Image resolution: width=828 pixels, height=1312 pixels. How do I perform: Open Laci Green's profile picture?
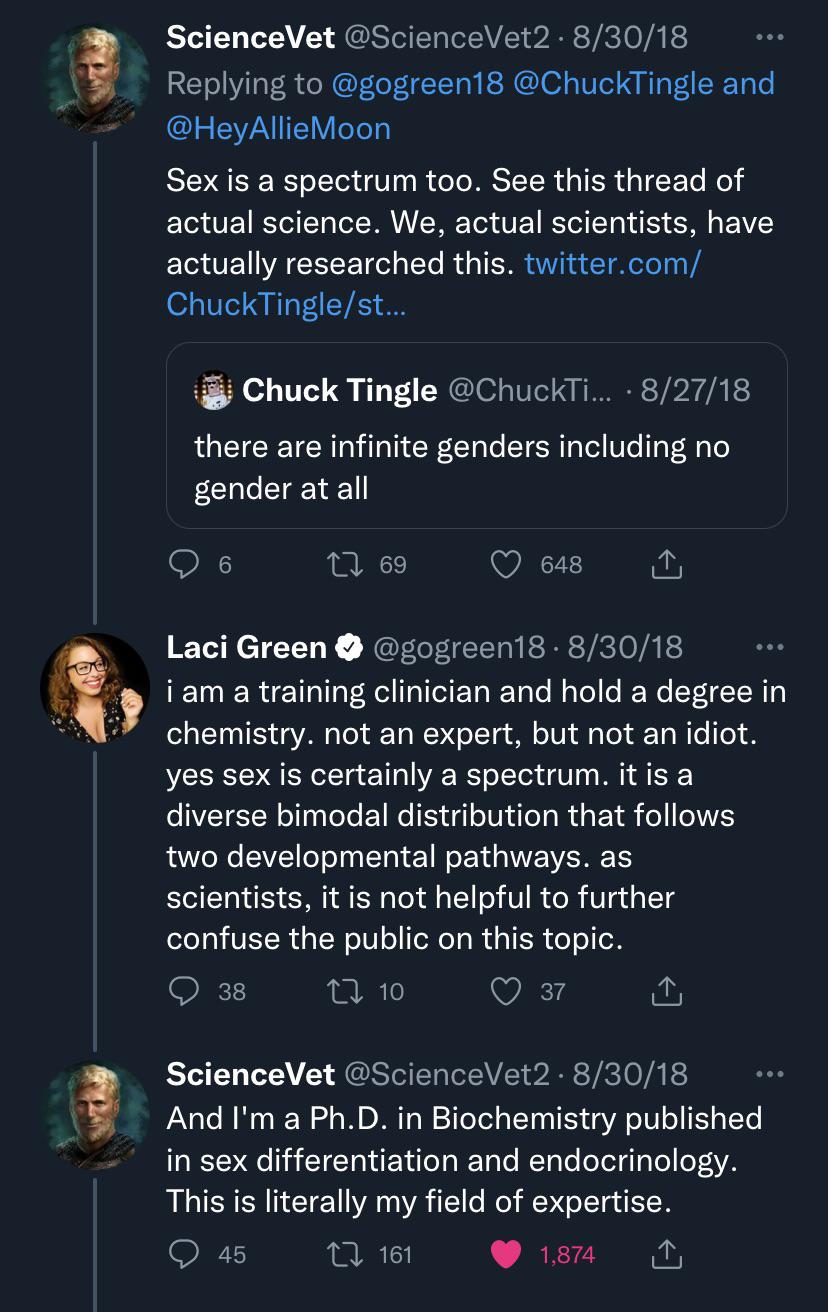[94, 687]
